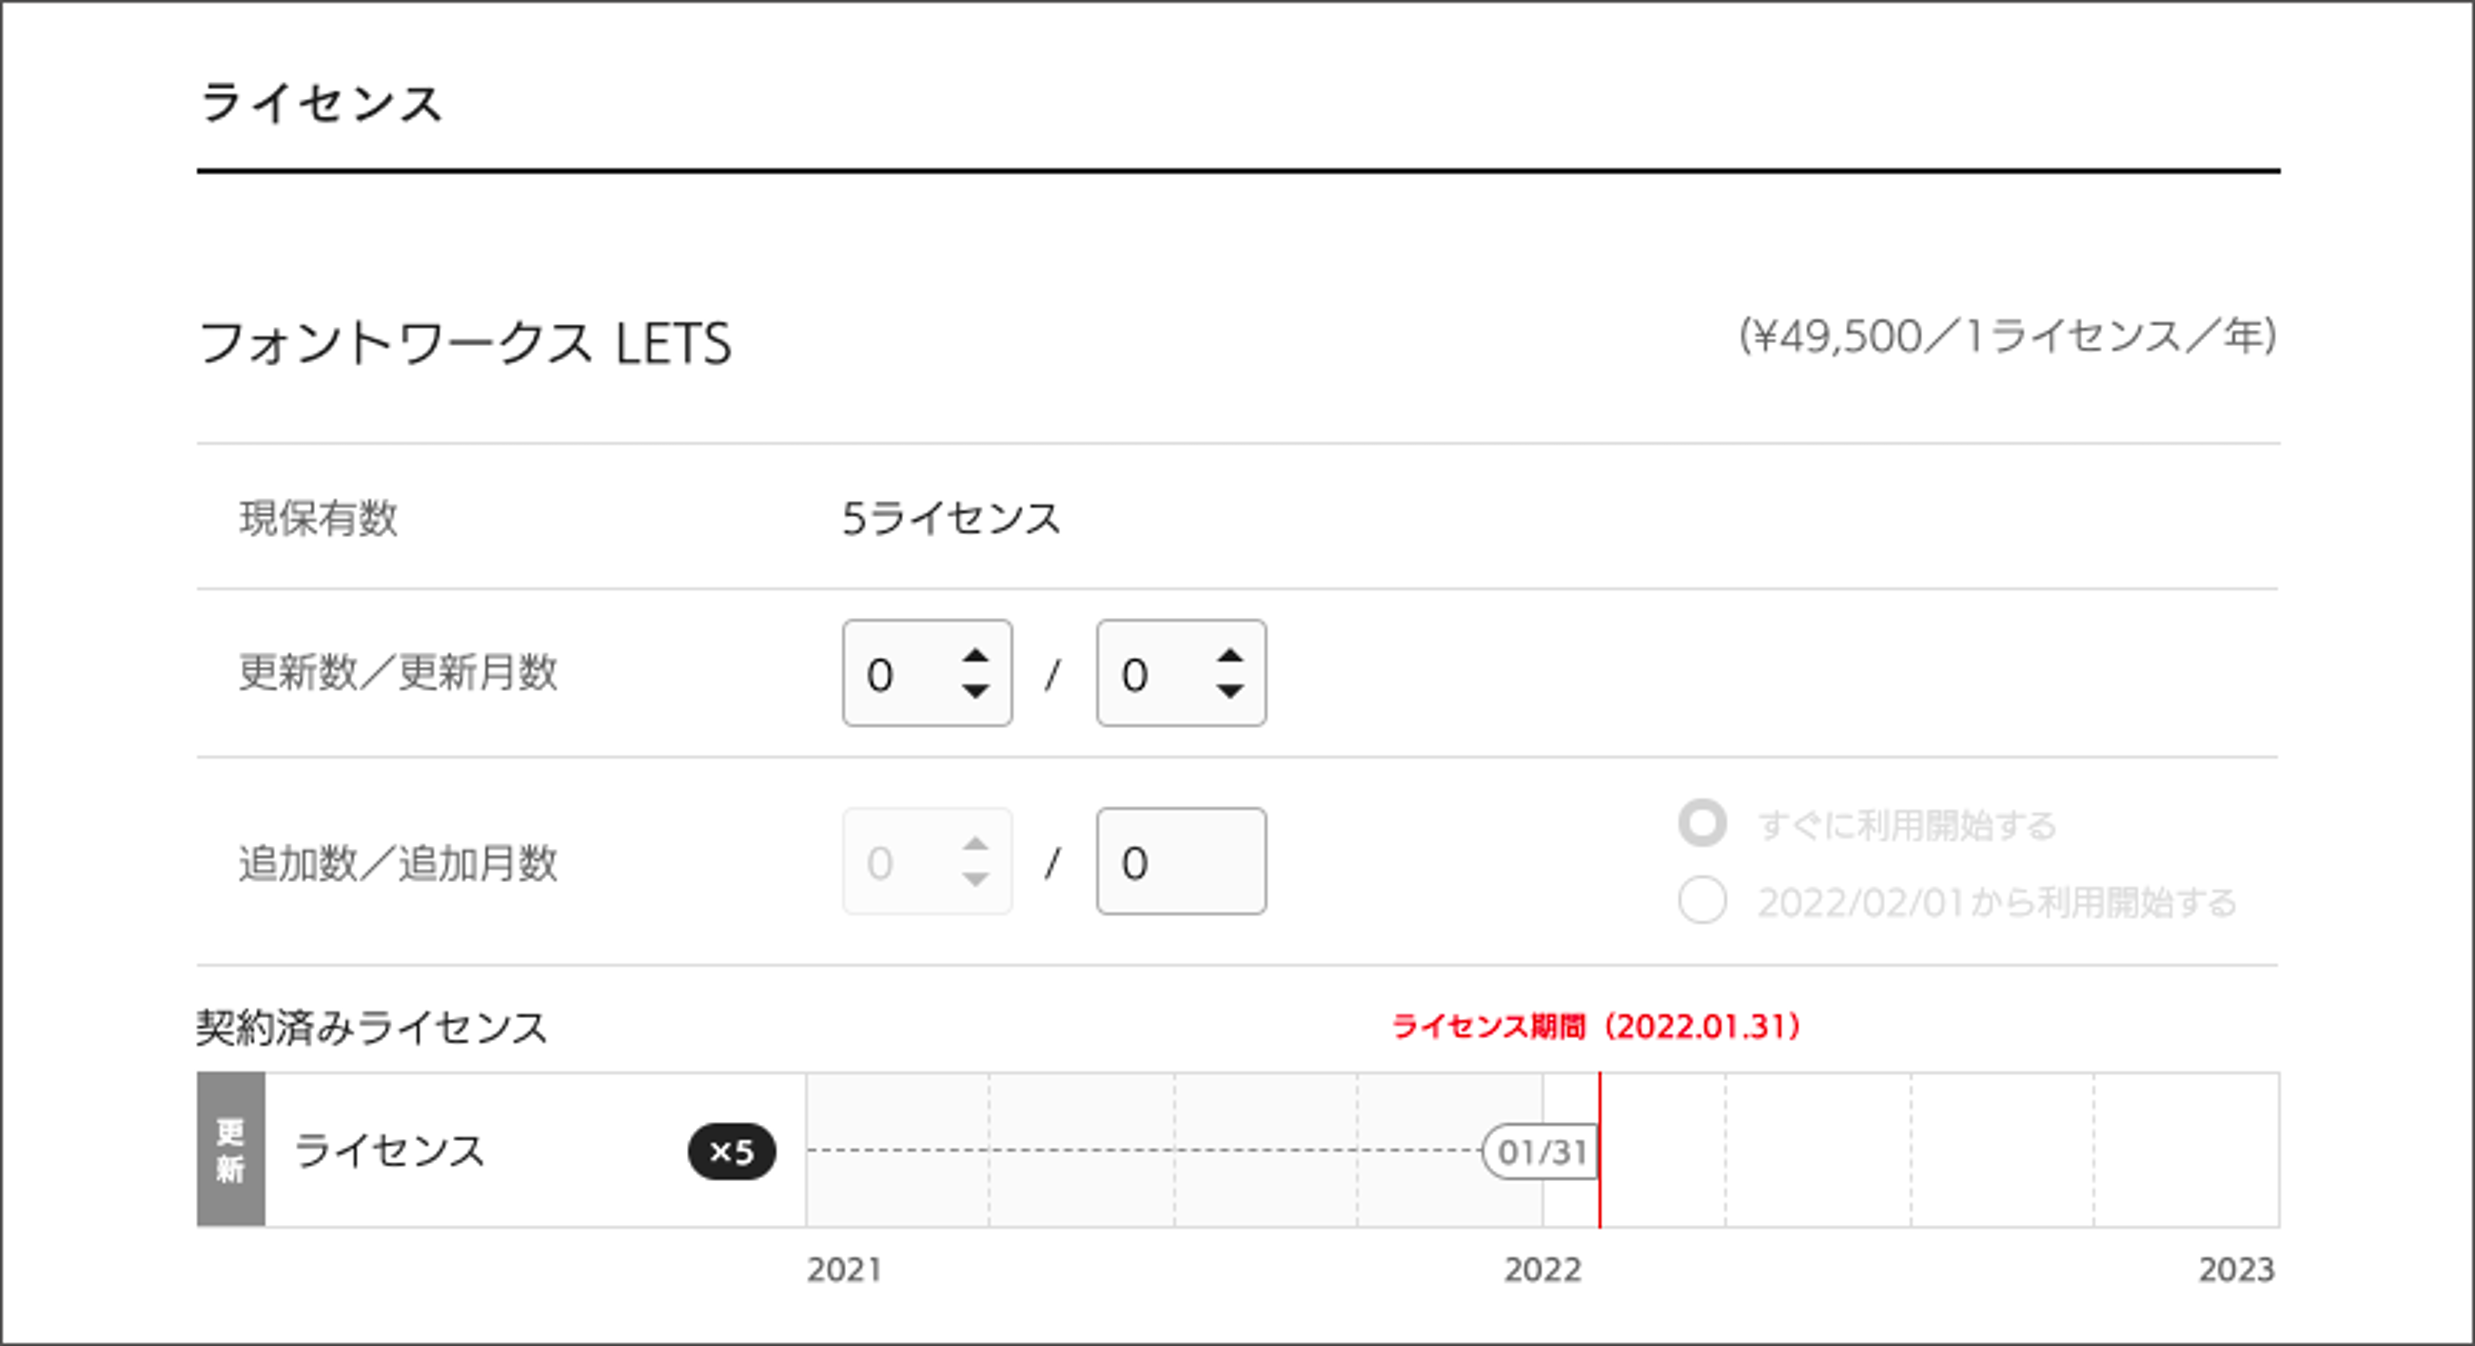Decrease the renewal count (更新数) stepper
Image resolution: width=2475 pixels, height=1346 pixels.
point(975,691)
